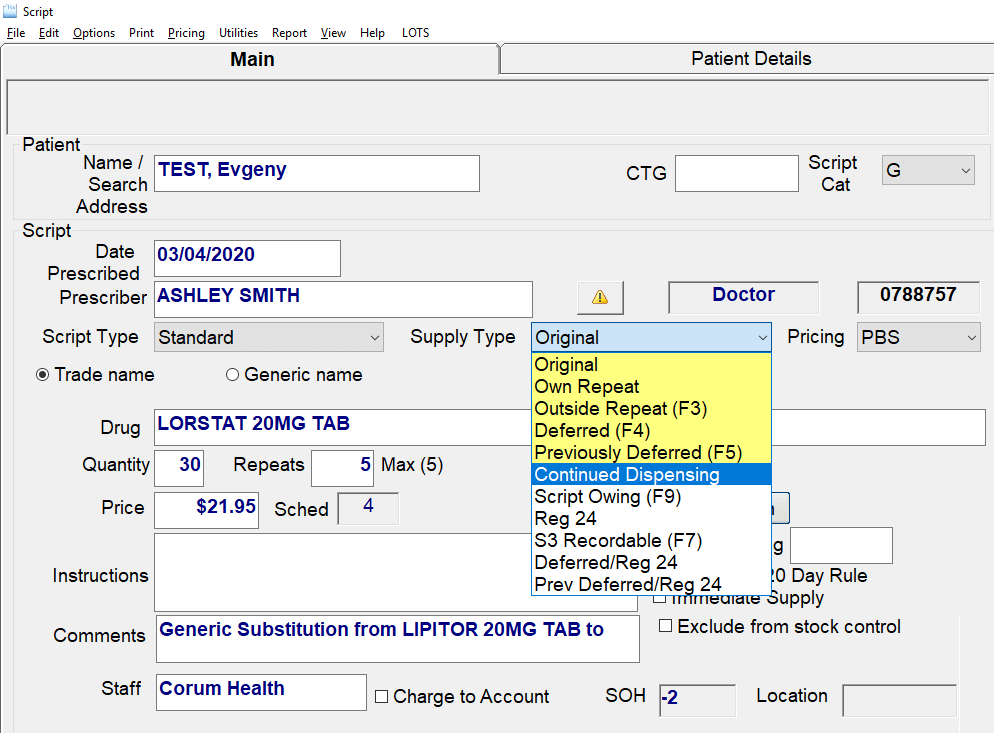Click into the Drug name field
The image size is (994, 733).
(x=340, y=427)
